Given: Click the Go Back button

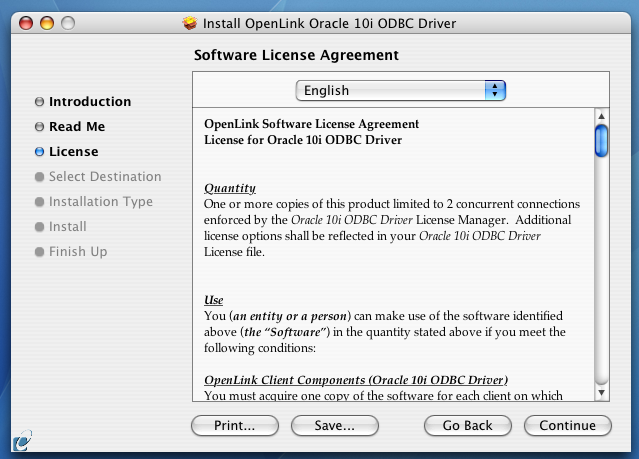Looking at the screenshot, I should point(467,426).
